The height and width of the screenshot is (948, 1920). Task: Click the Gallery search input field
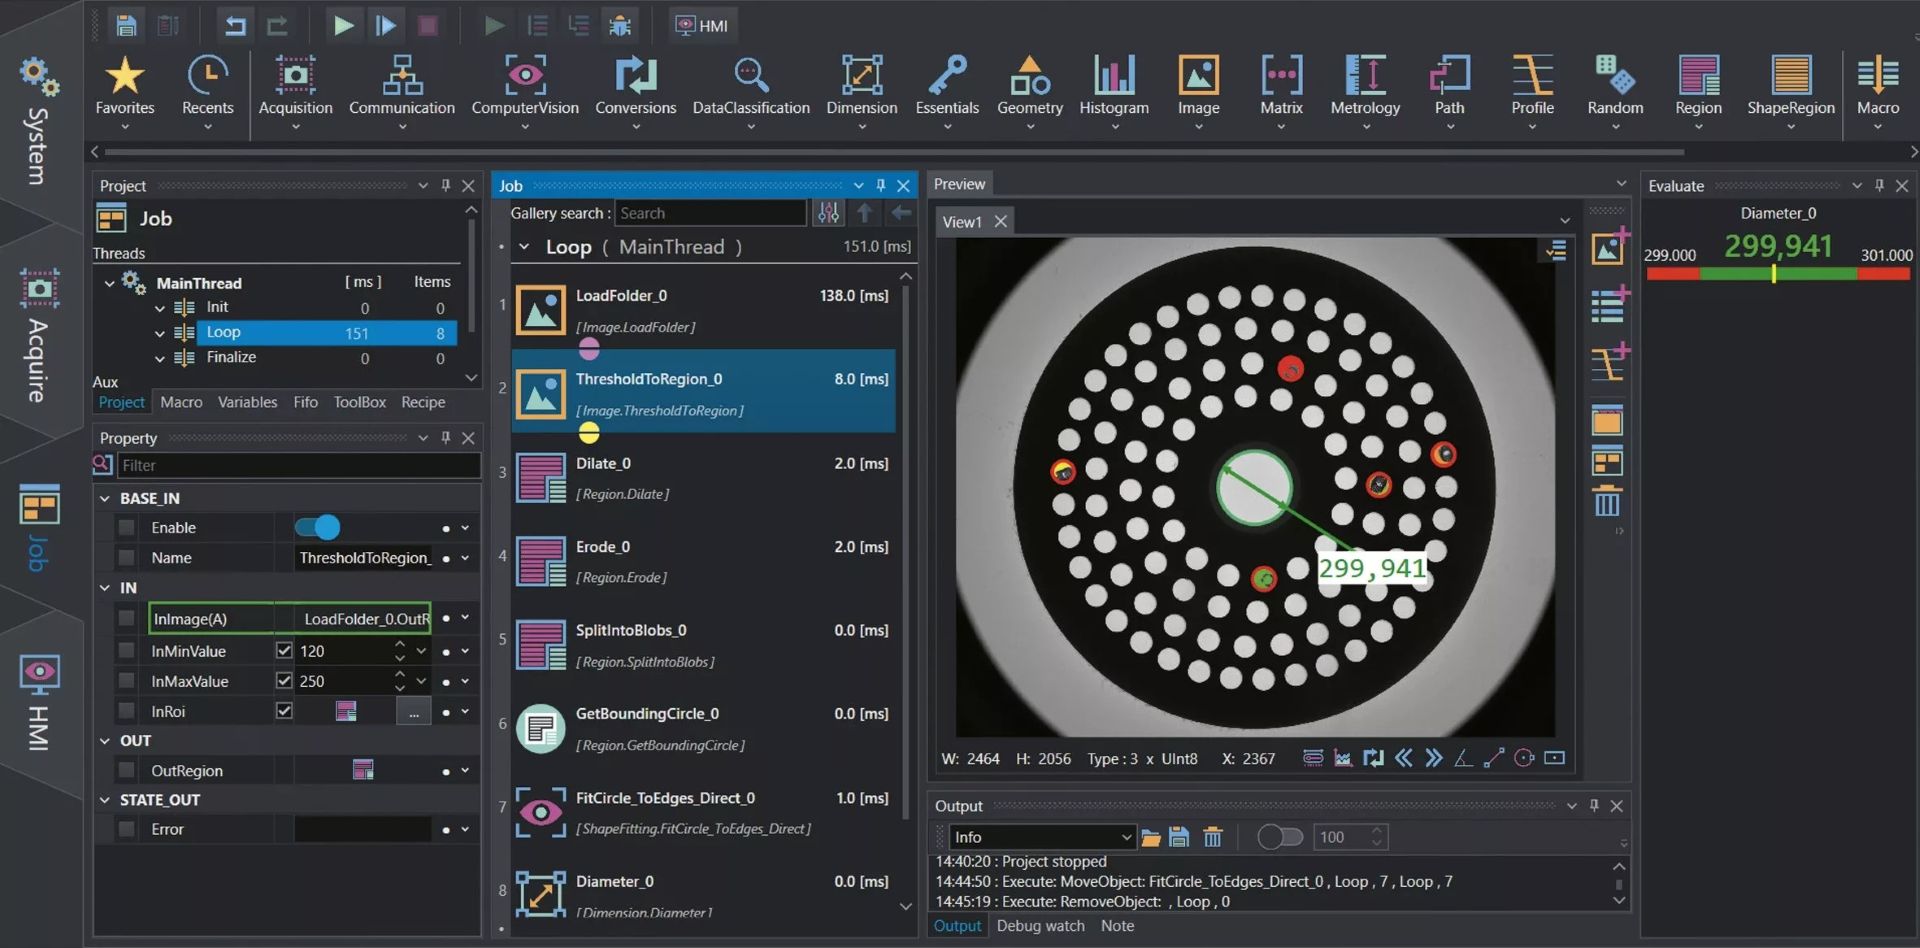coord(709,213)
